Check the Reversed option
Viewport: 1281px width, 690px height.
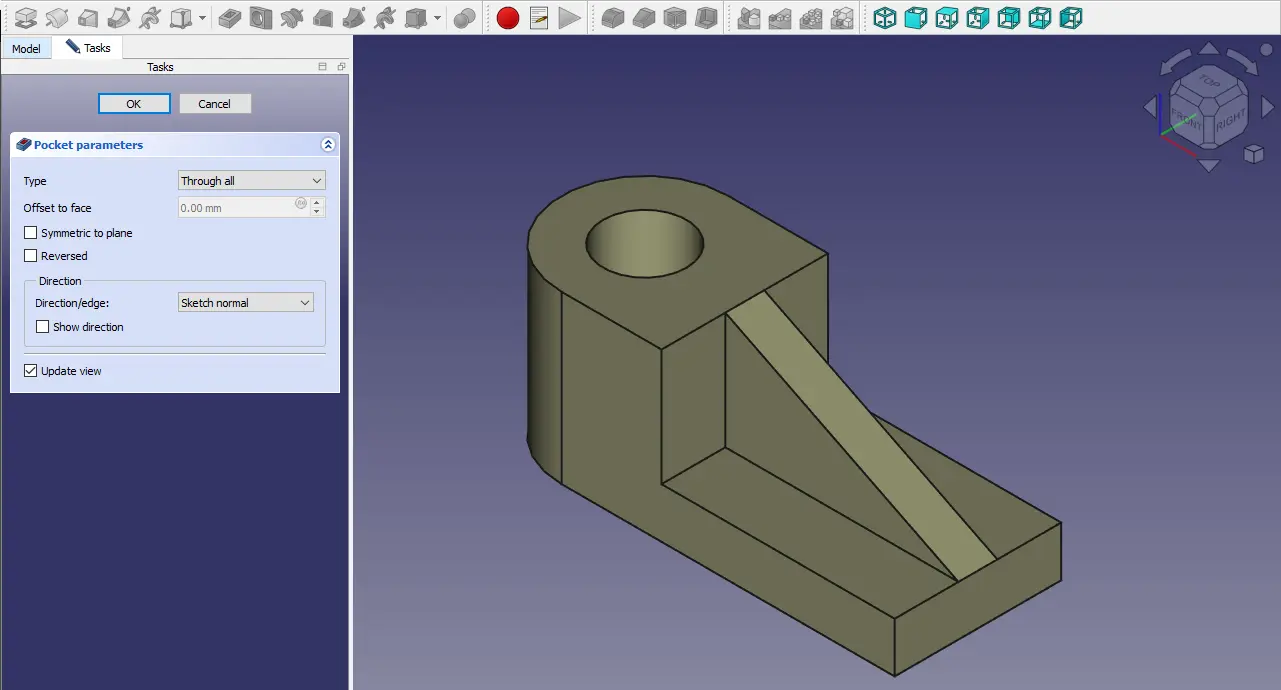[x=31, y=256]
